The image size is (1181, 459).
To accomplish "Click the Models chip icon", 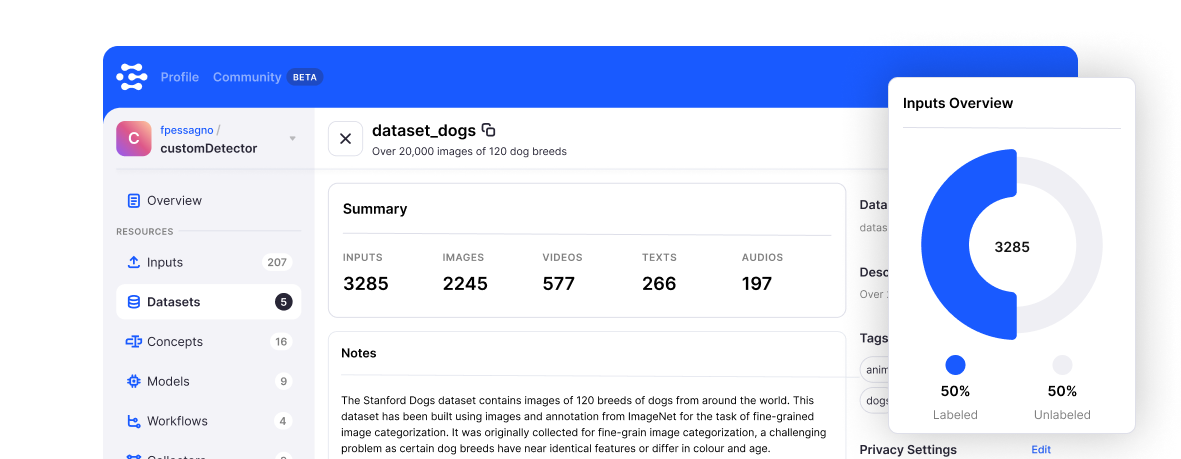I will [134, 381].
